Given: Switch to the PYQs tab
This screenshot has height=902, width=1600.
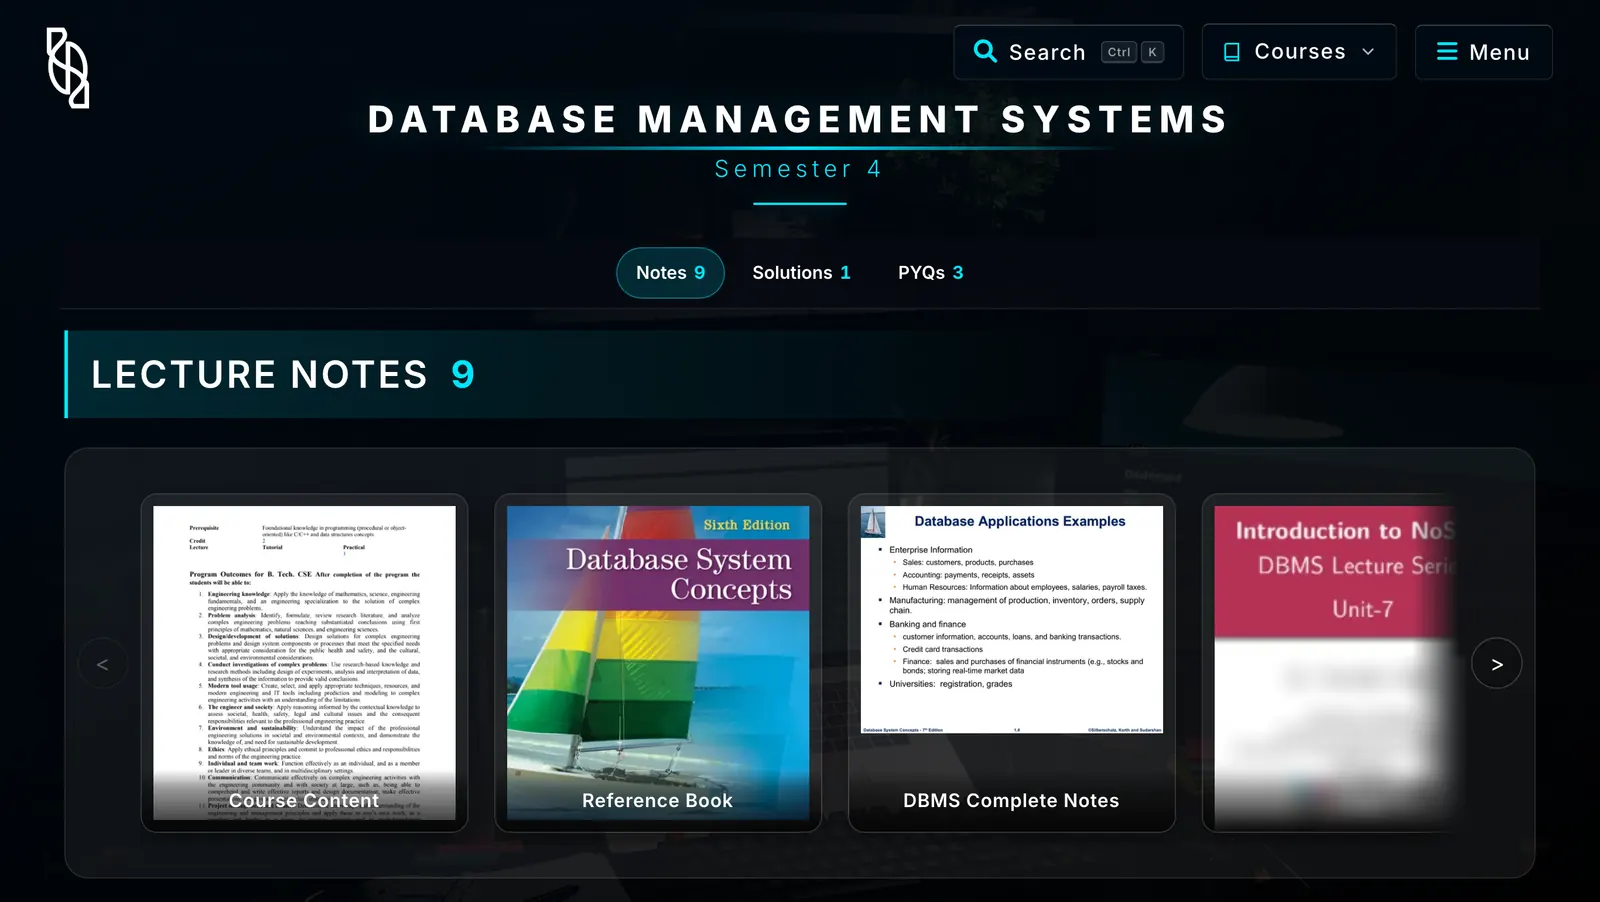Looking at the screenshot, I should (930, 273).
